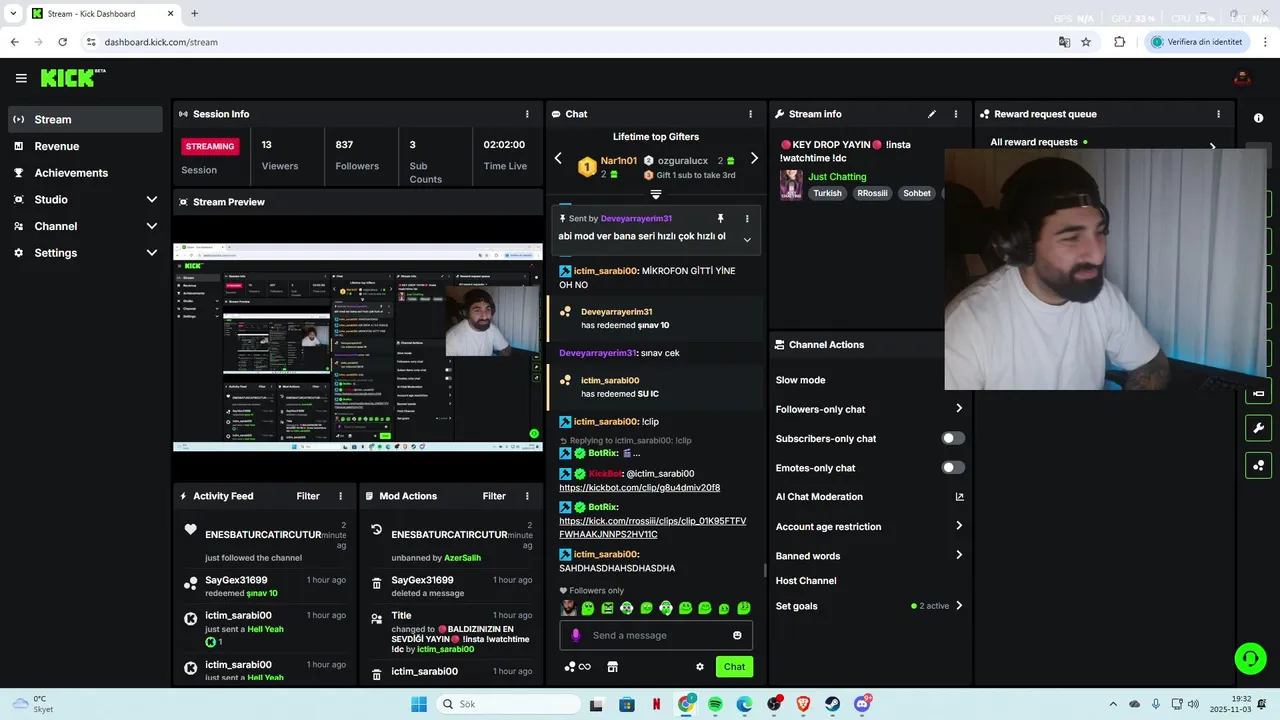Open Mod Actions Filter dropdown

pyautogui.click(x=494, y=496)
